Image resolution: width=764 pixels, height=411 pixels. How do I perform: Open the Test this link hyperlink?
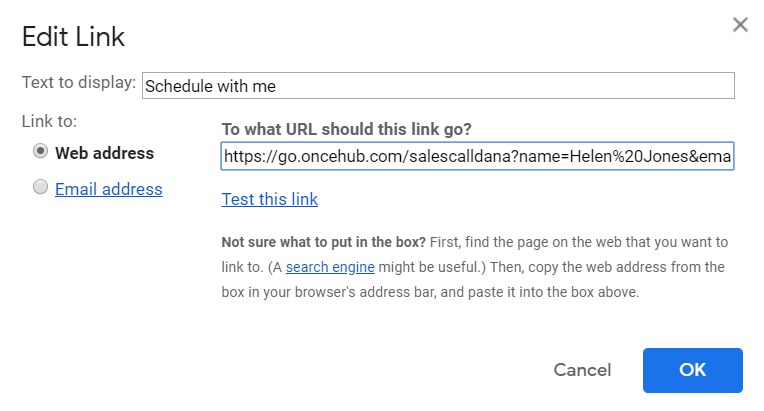pyautogui.click(x=269, y=199)
